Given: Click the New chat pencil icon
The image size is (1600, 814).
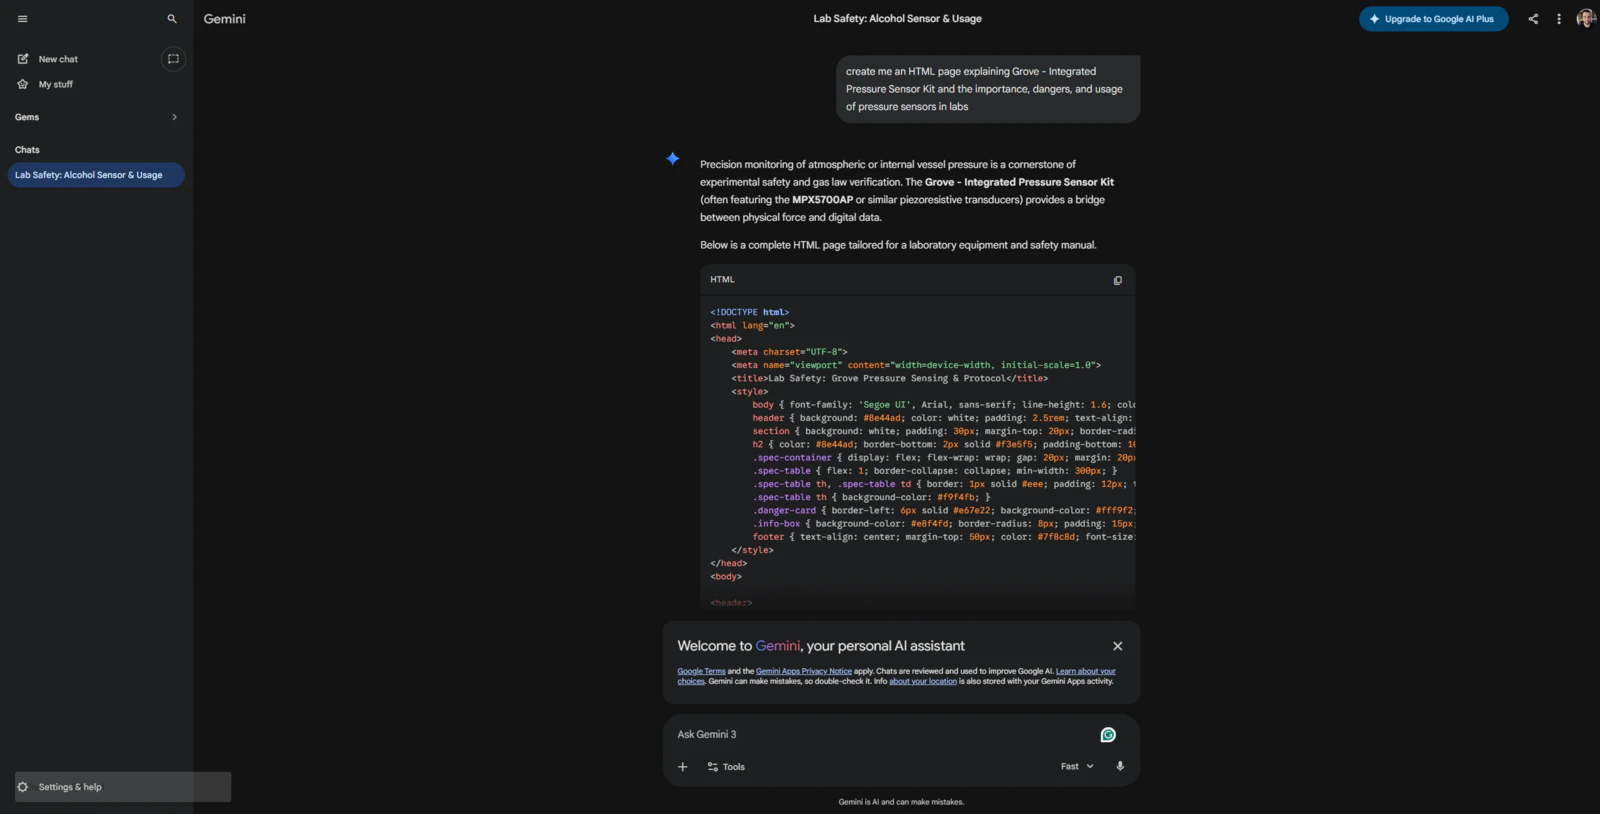Looking at the screenshot, I should (x=23, y=59).
